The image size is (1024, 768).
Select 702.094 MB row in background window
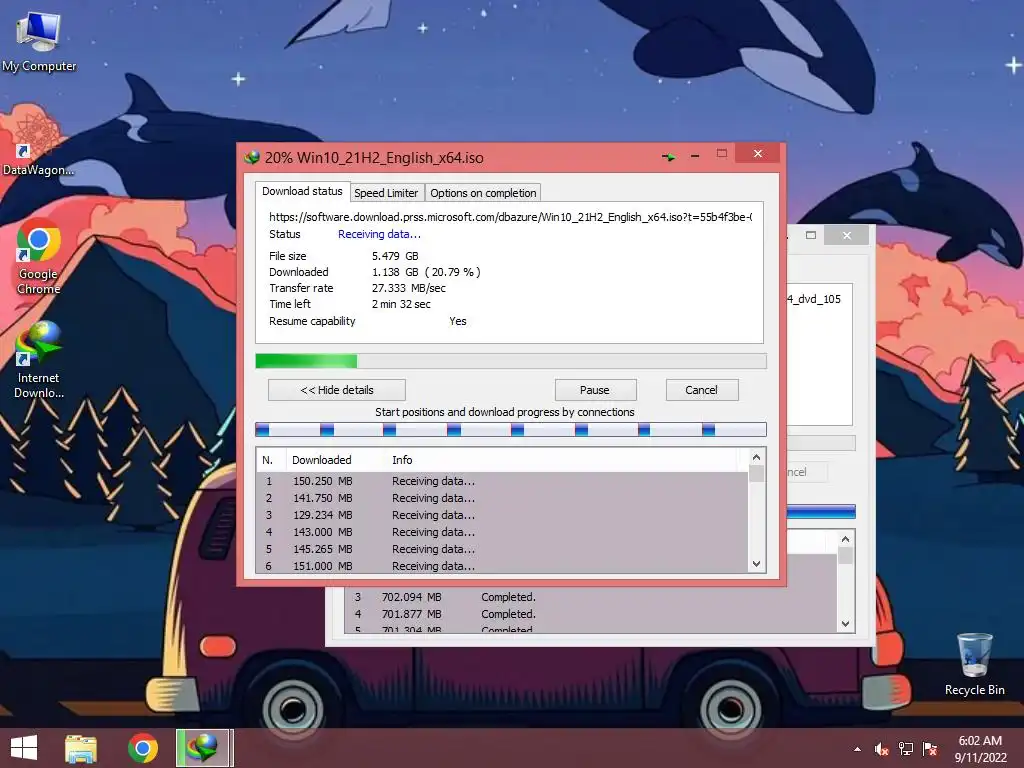pyautogui.click(x=591, y=597)
